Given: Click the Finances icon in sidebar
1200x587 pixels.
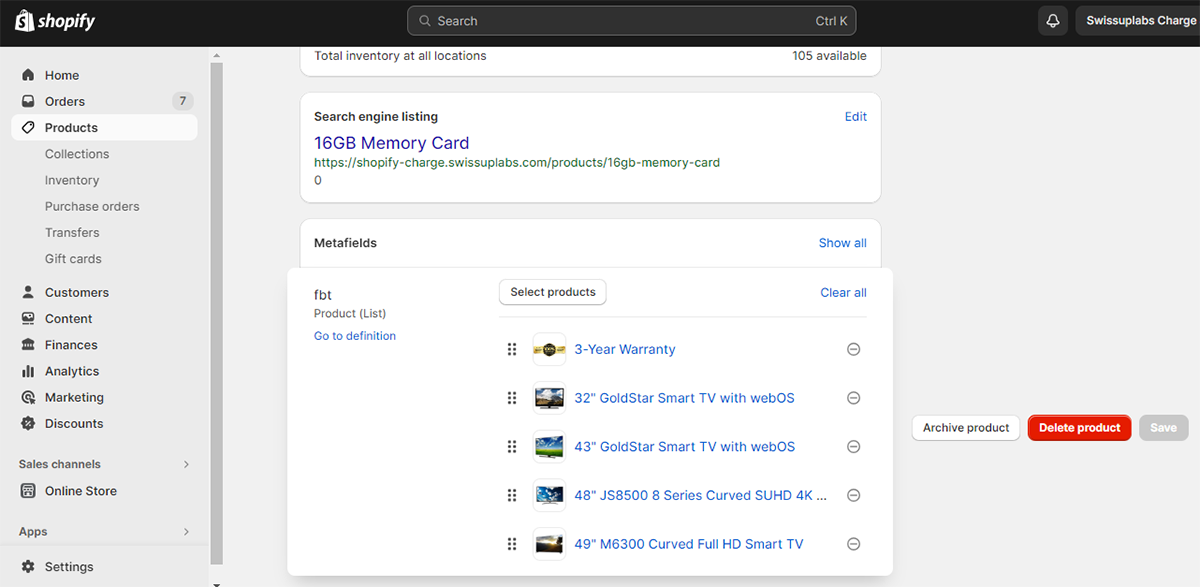Looking at the screenshot, I should 28,345.
